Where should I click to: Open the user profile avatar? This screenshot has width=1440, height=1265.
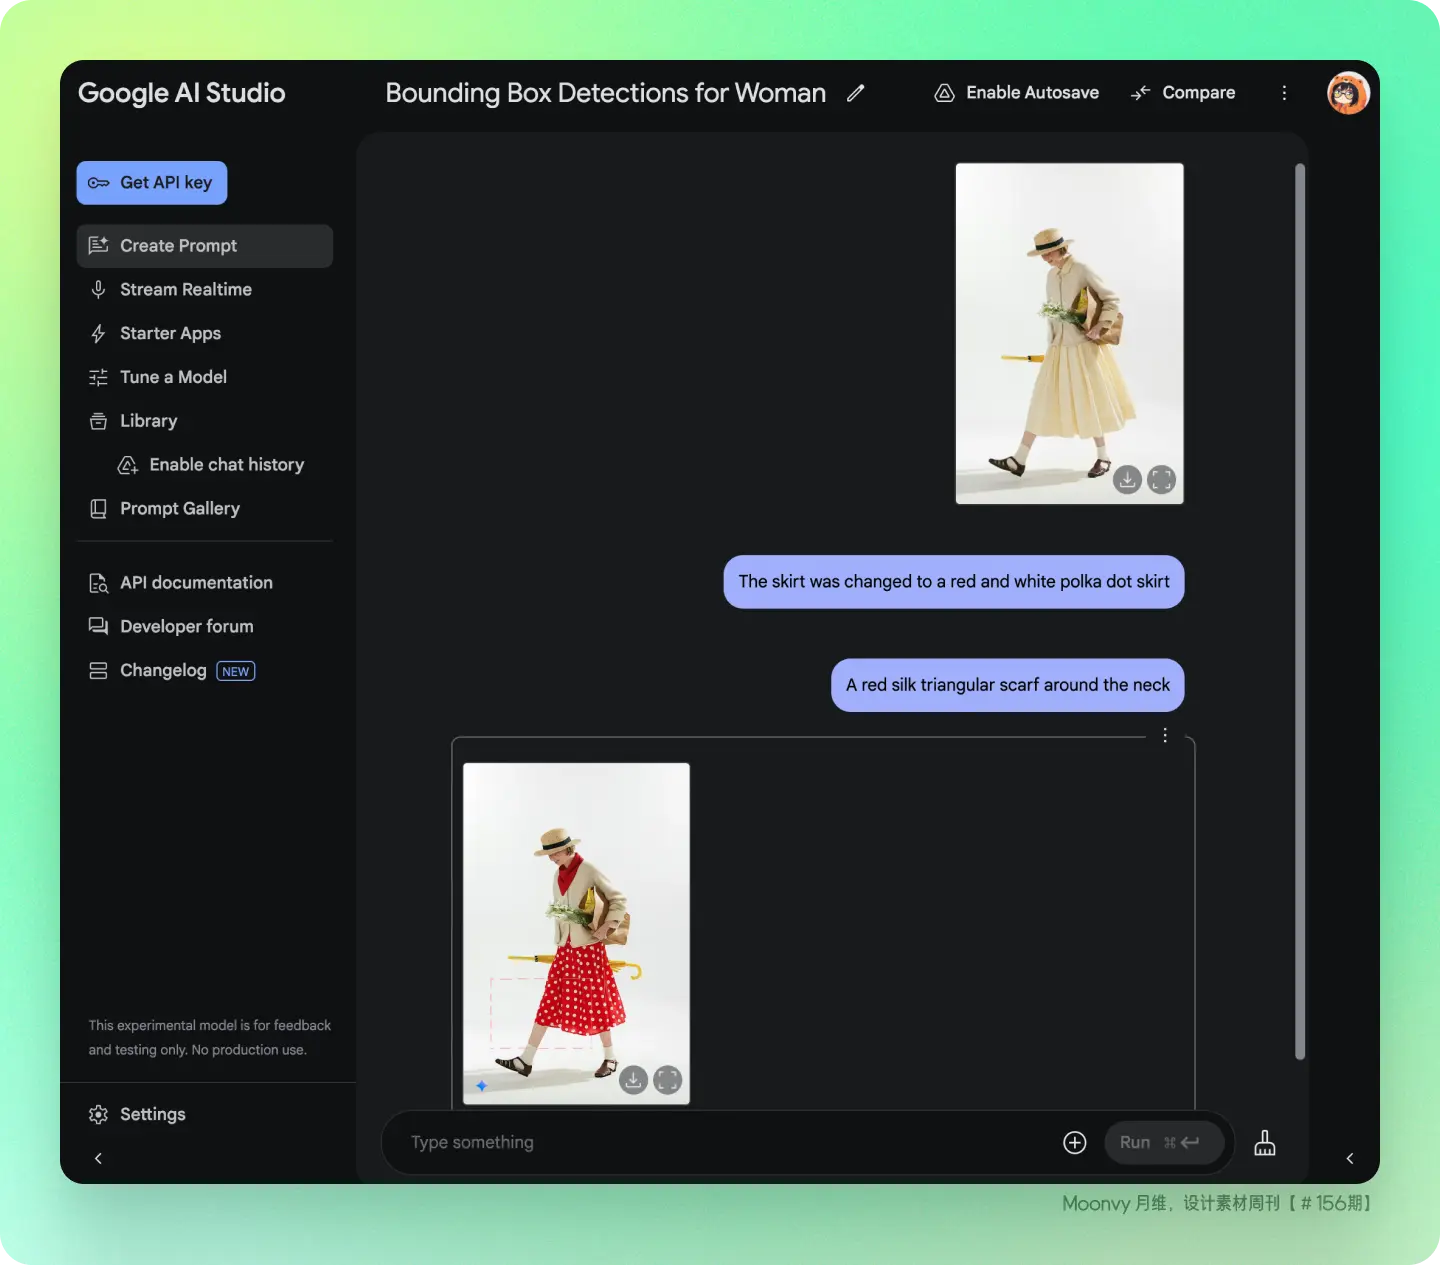[x=1347, y=93]
